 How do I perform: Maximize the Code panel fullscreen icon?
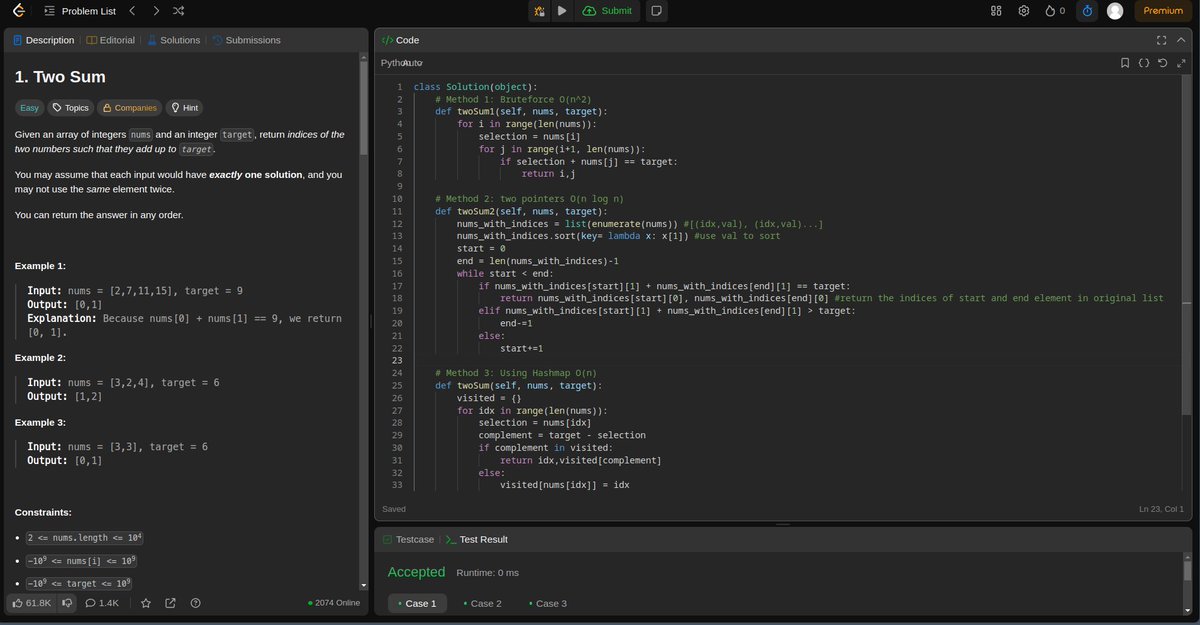[x=1162, y=40]
